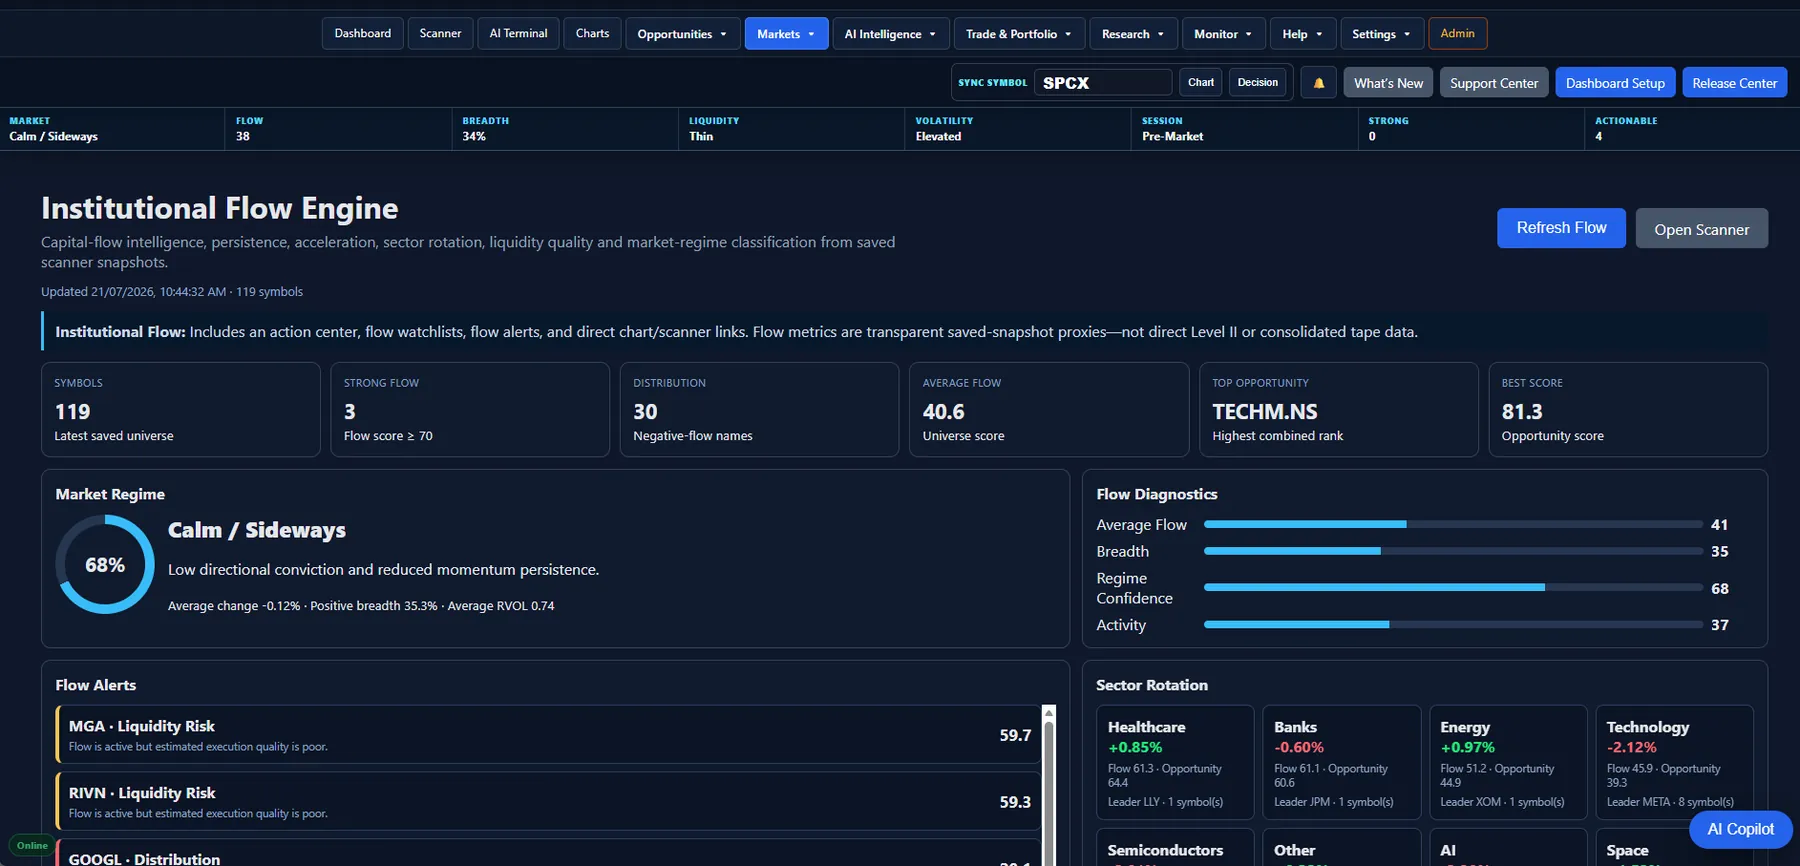The image size is (1800, 866).
Task: Open Dashboard Setup
Action: click(1615, 83)
